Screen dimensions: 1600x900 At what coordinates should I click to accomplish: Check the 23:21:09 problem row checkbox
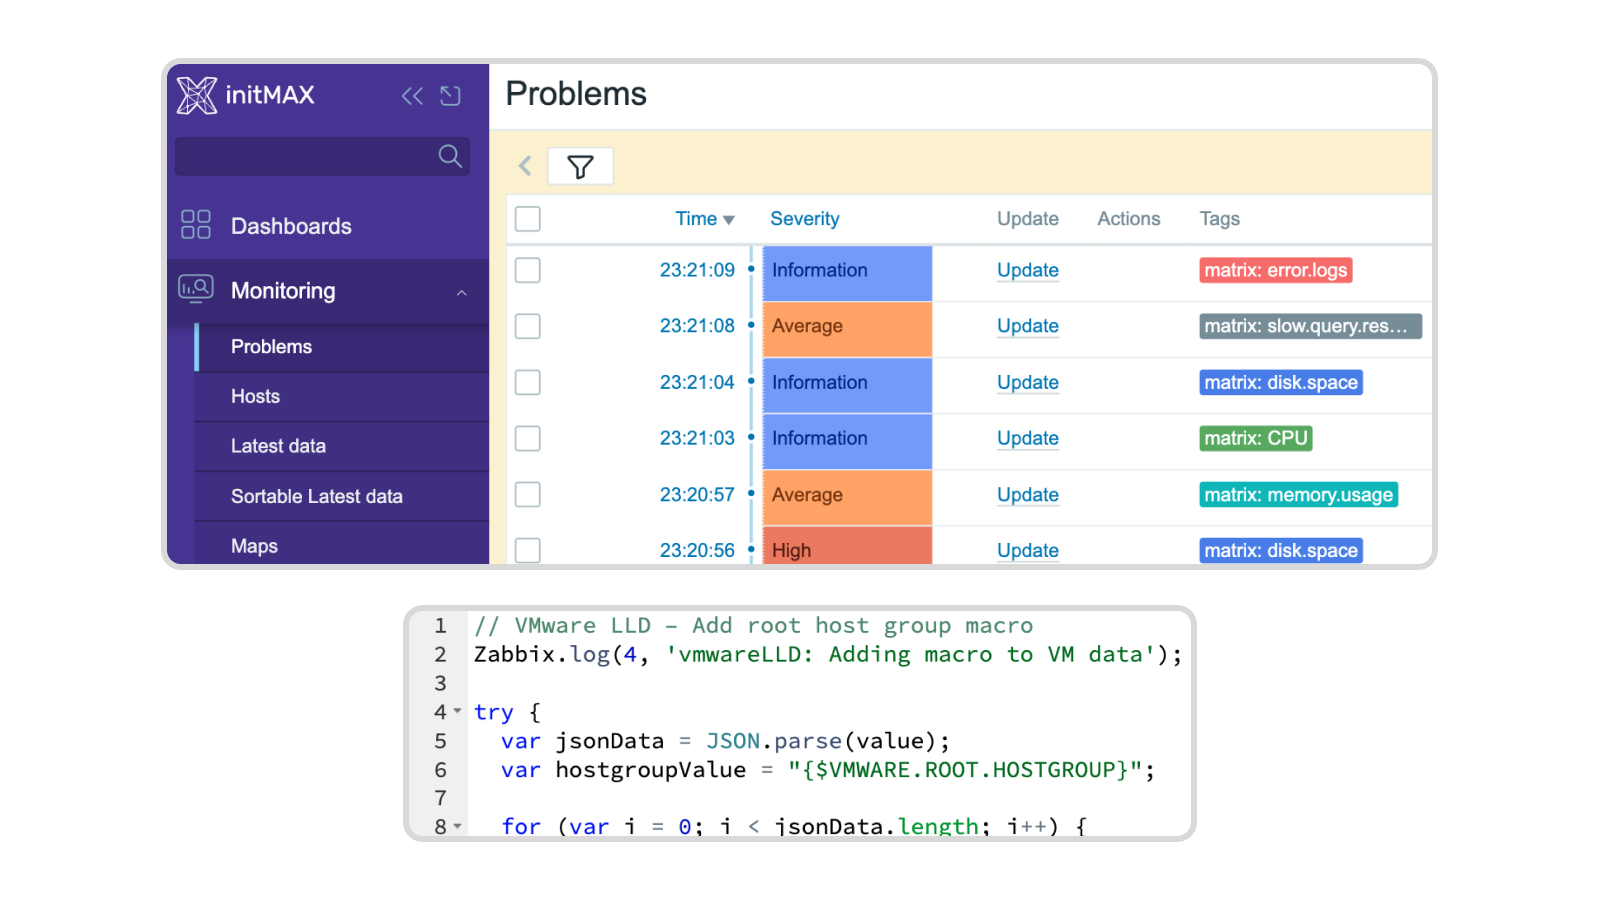click(x=528, y=270)
